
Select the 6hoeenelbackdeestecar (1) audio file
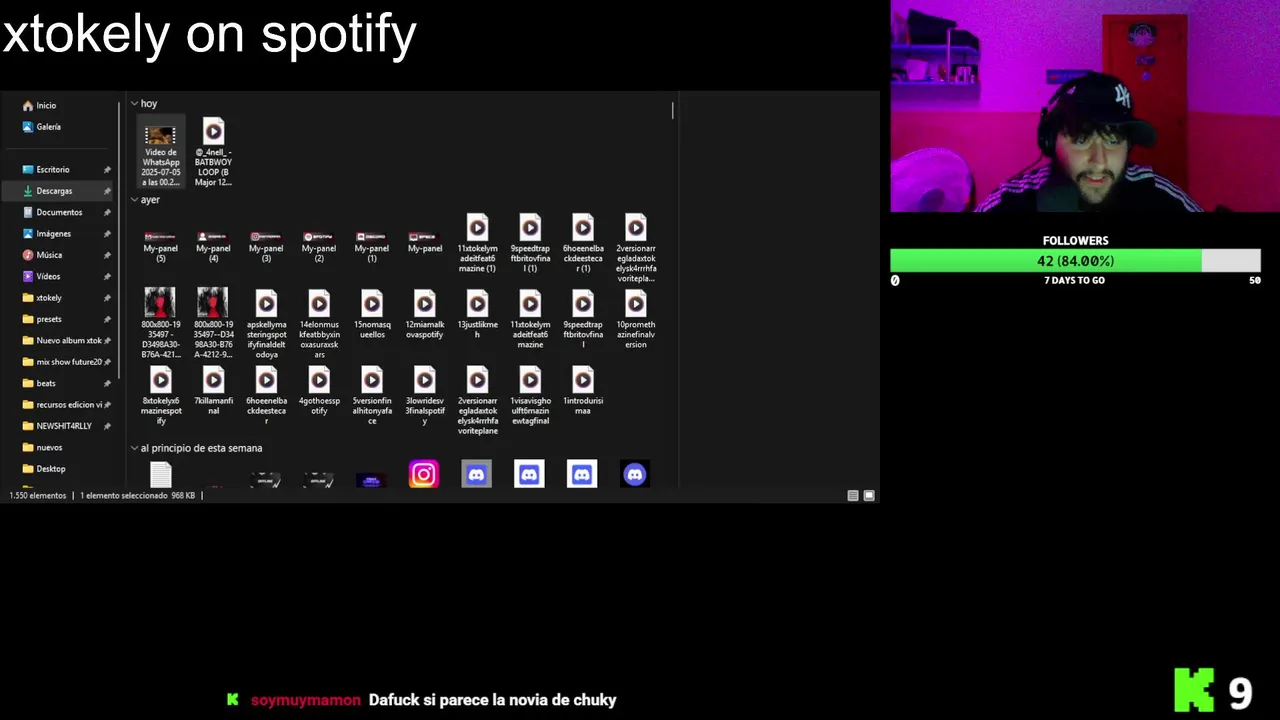point(583,243)
